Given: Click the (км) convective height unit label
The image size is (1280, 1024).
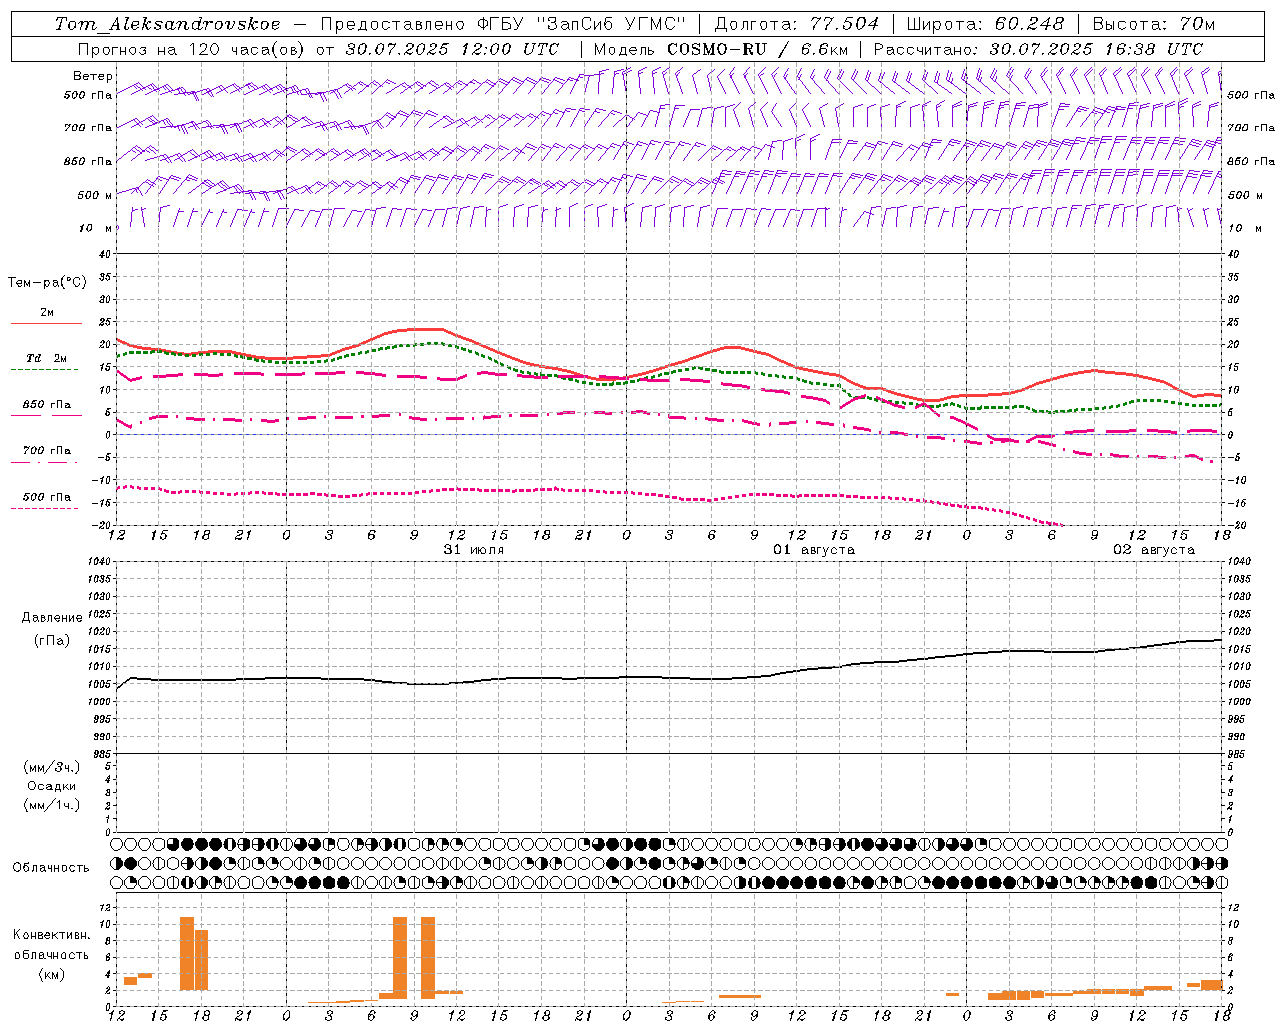Looking at the screenshot, I should tap(51, 974).
